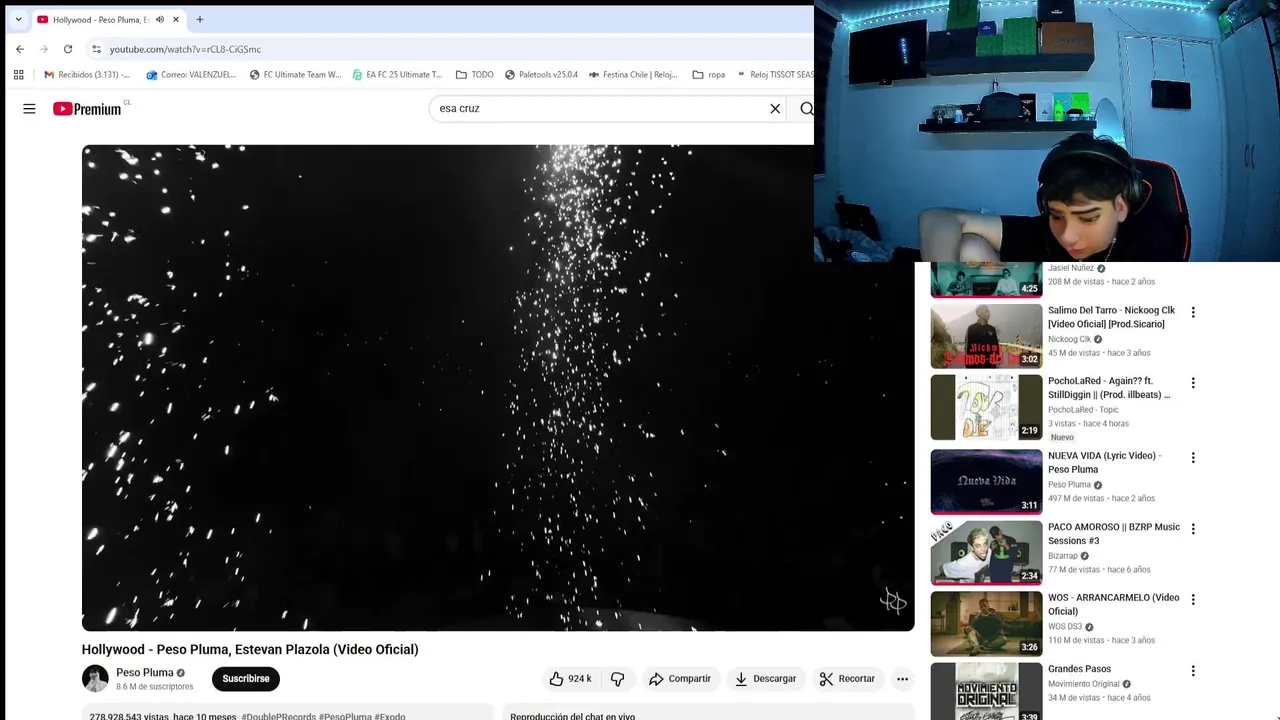Open options for PACO AMOROSO video

[1192, 529]
